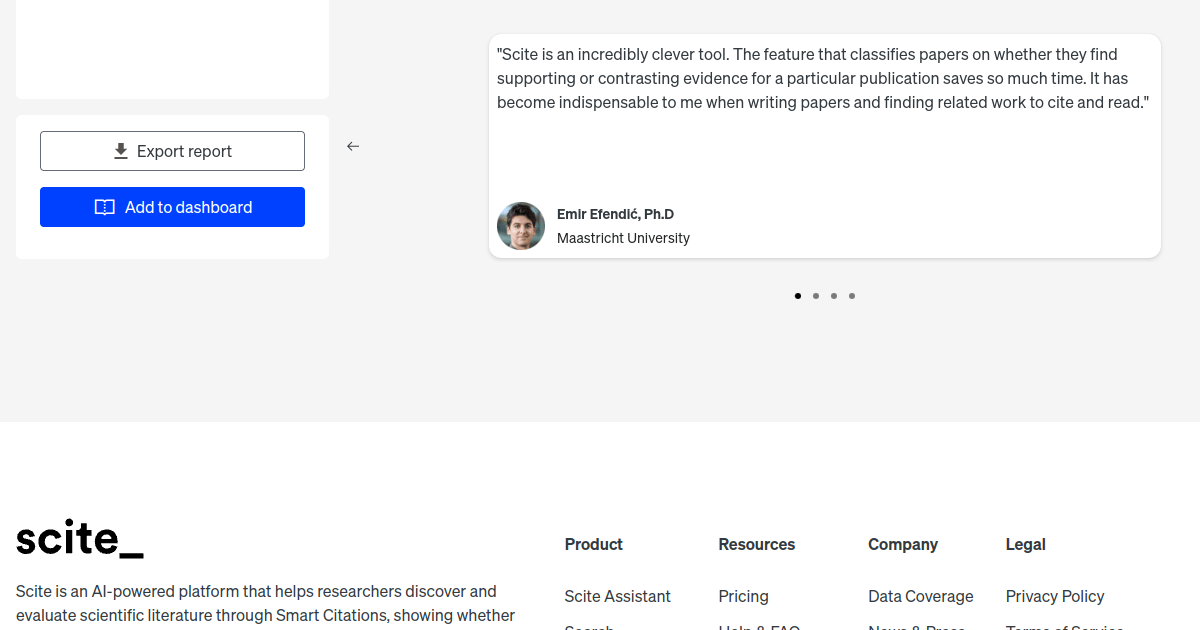The image size is (1200, 630).
Task: Click the Company footer heading
Action: tap(902, 544)
